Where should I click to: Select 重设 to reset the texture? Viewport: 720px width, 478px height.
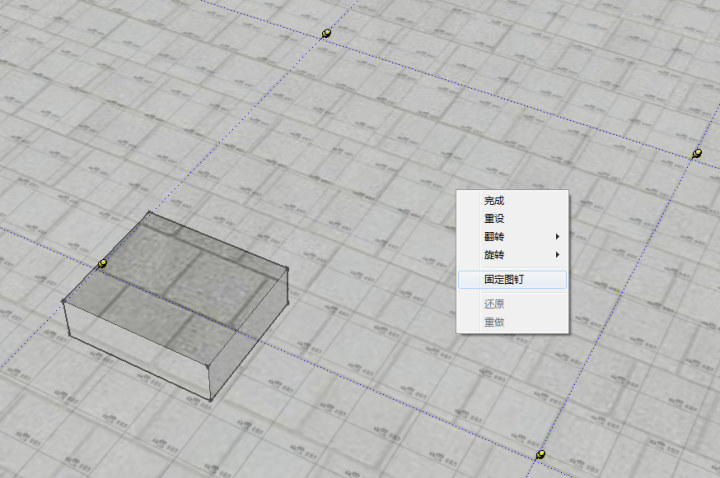[512, 219]
